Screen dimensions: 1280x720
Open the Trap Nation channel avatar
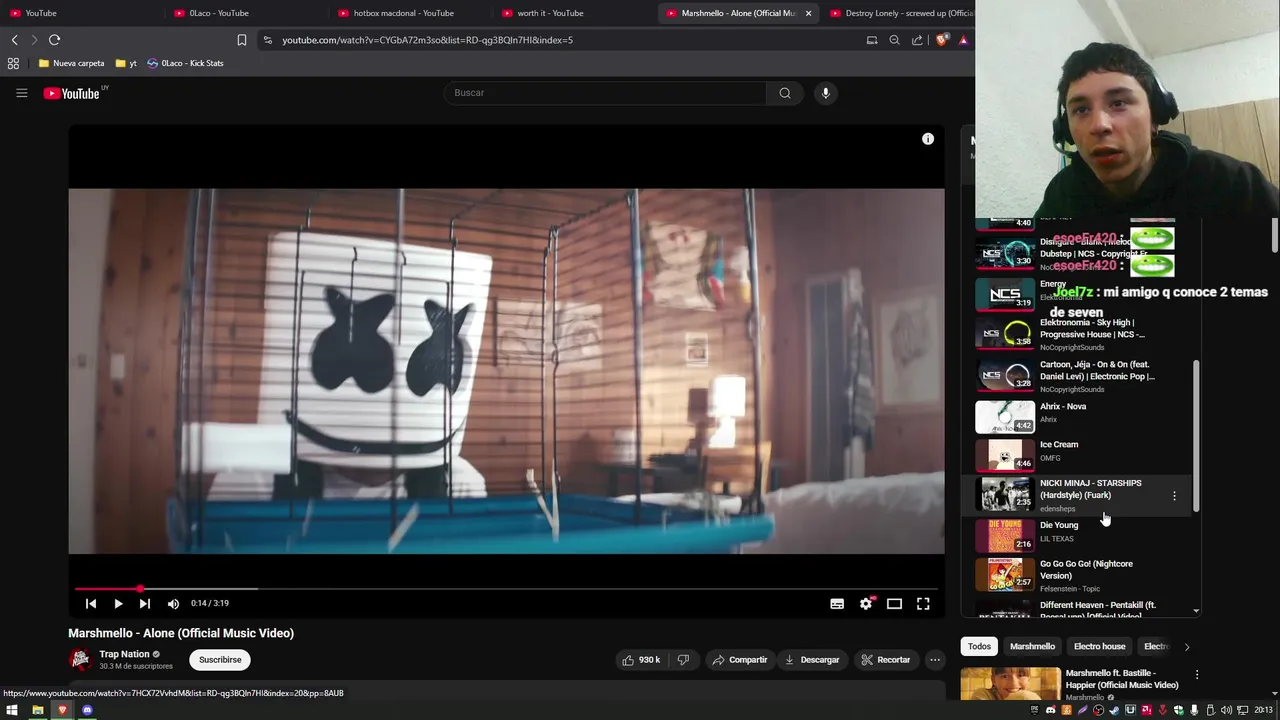tap(80, 659)
